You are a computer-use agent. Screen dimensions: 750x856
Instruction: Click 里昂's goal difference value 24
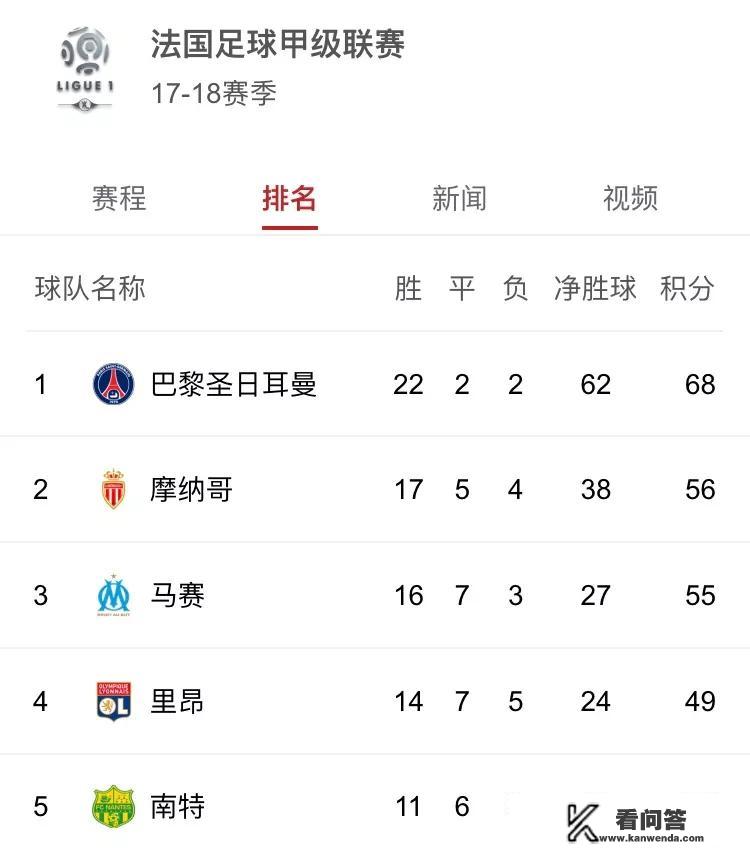pos(596,700)
